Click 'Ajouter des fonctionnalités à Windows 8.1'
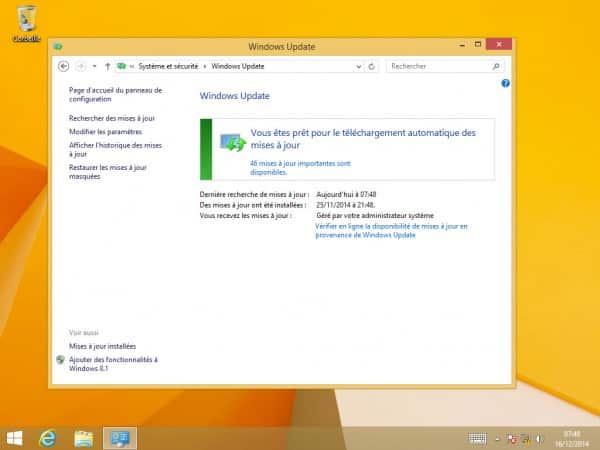 113,363
